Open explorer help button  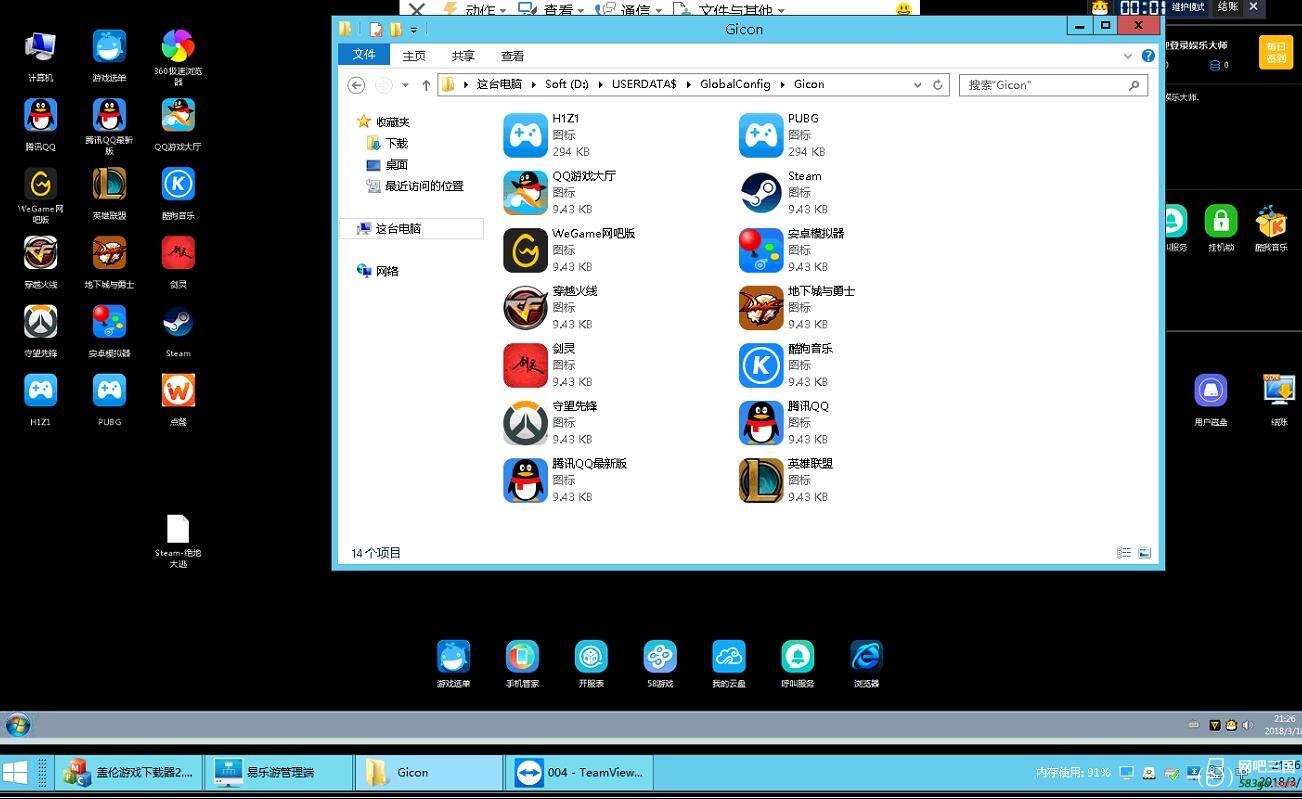1148,56
